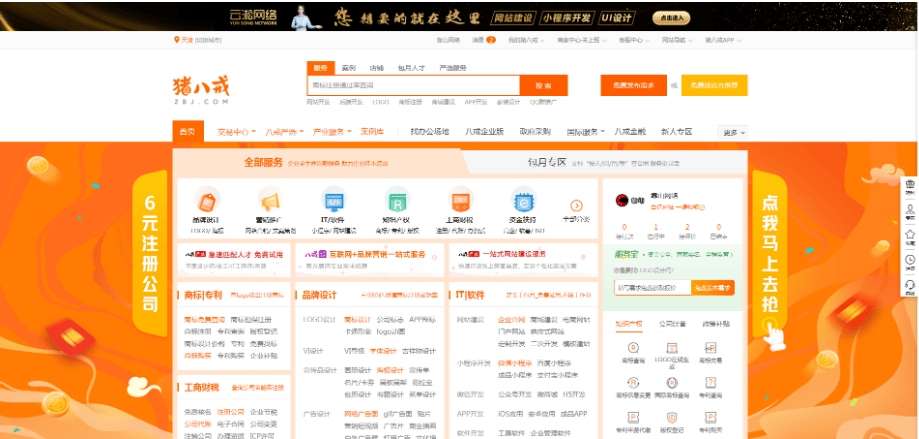Open the 资金扶持 category icon
919x439 pixels.
point(523,199)
